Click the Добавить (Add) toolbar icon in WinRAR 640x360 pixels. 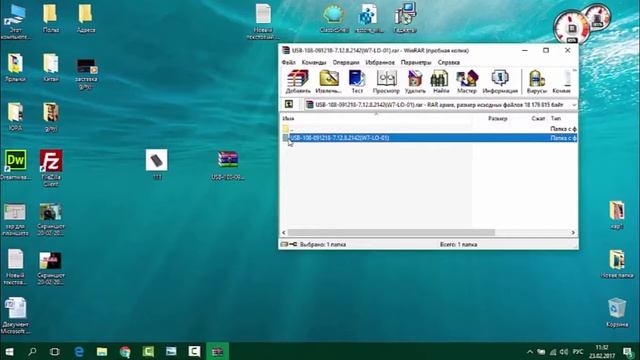298,82
